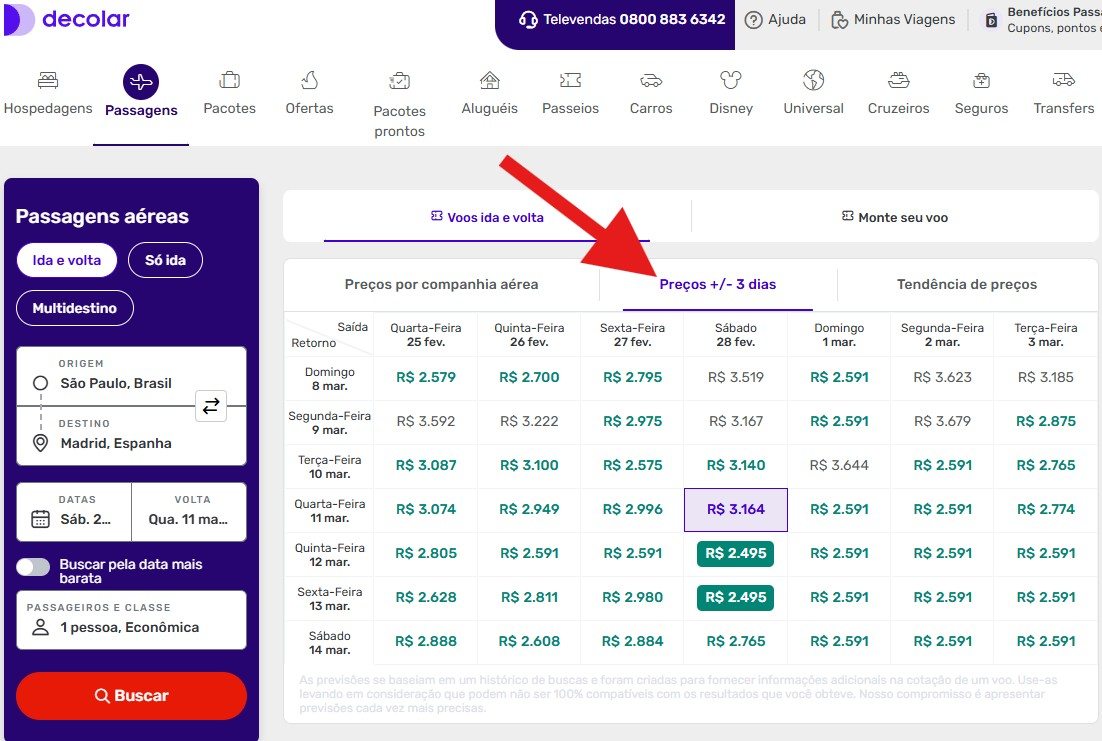
Task: Swap origin and destination arrows
Action: (211, 406)
